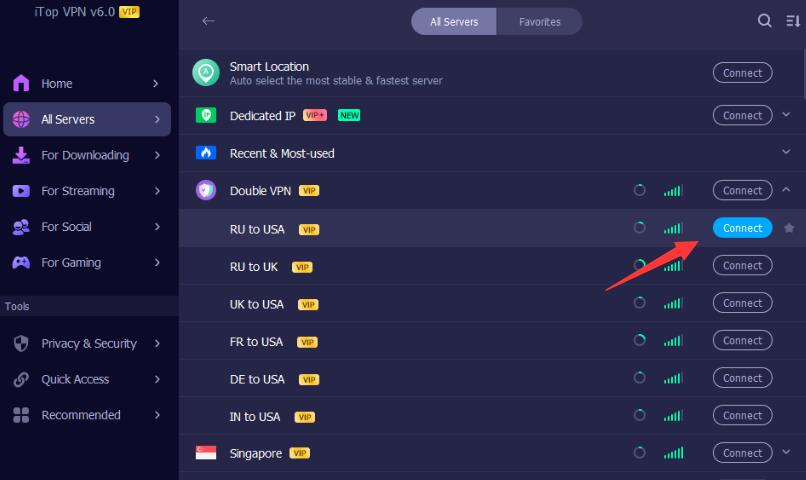
Task: Open For Streaming in sidebar
Action: tap(87, 191)
